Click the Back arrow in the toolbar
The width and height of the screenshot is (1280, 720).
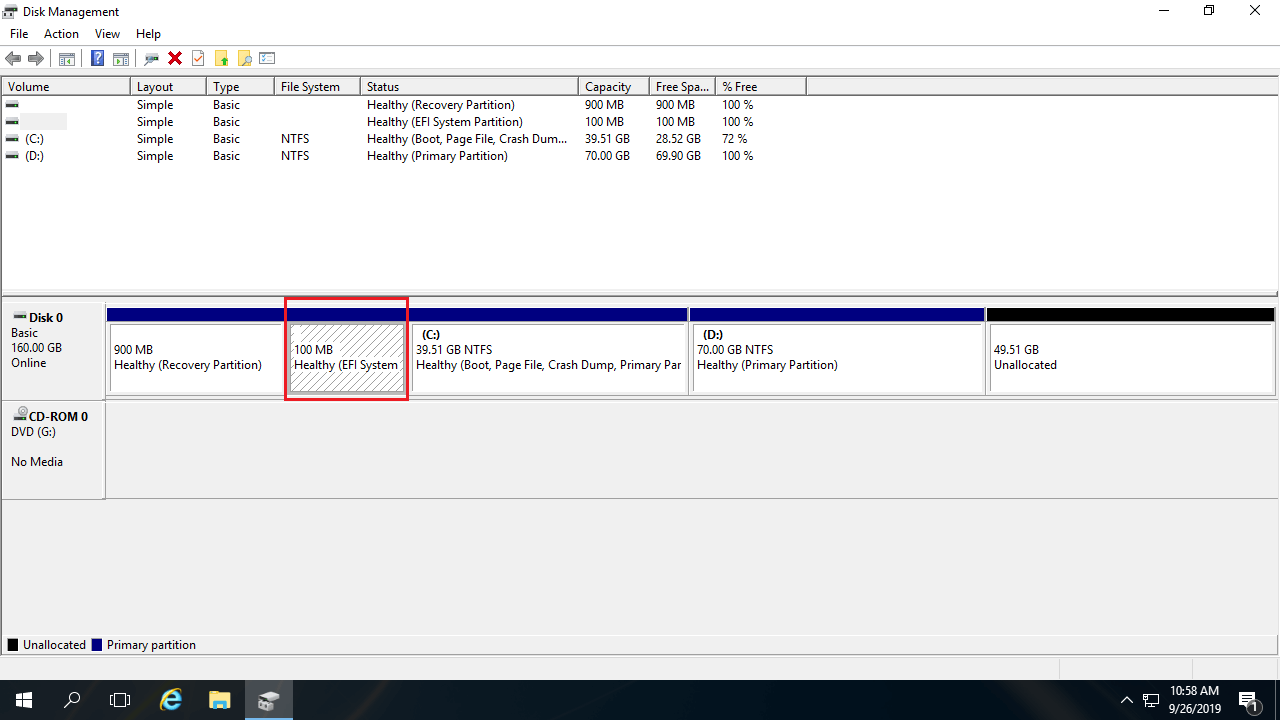click(x=13, y=58)
